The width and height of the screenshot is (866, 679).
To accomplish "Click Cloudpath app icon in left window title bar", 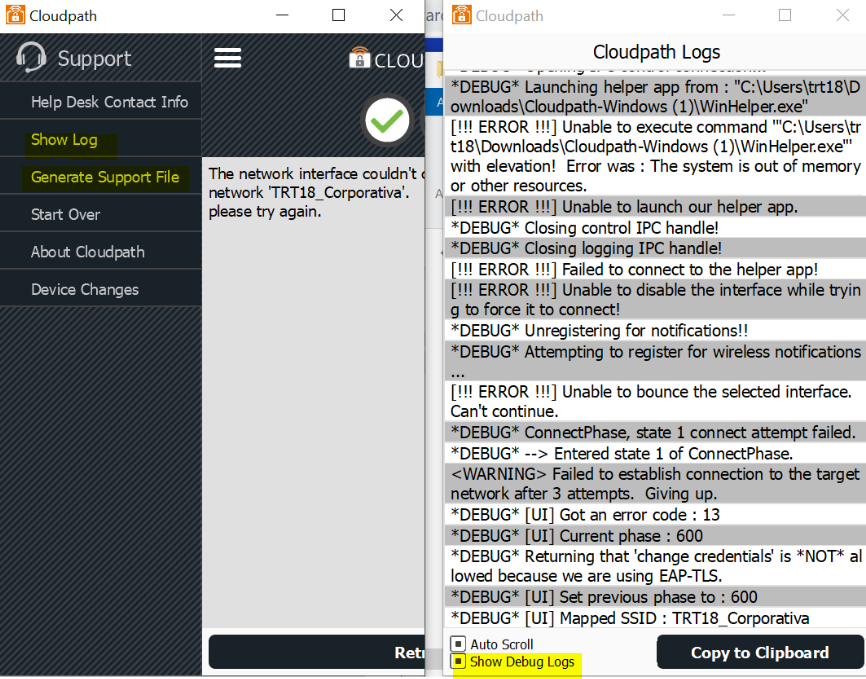I will tap(15, 15).
